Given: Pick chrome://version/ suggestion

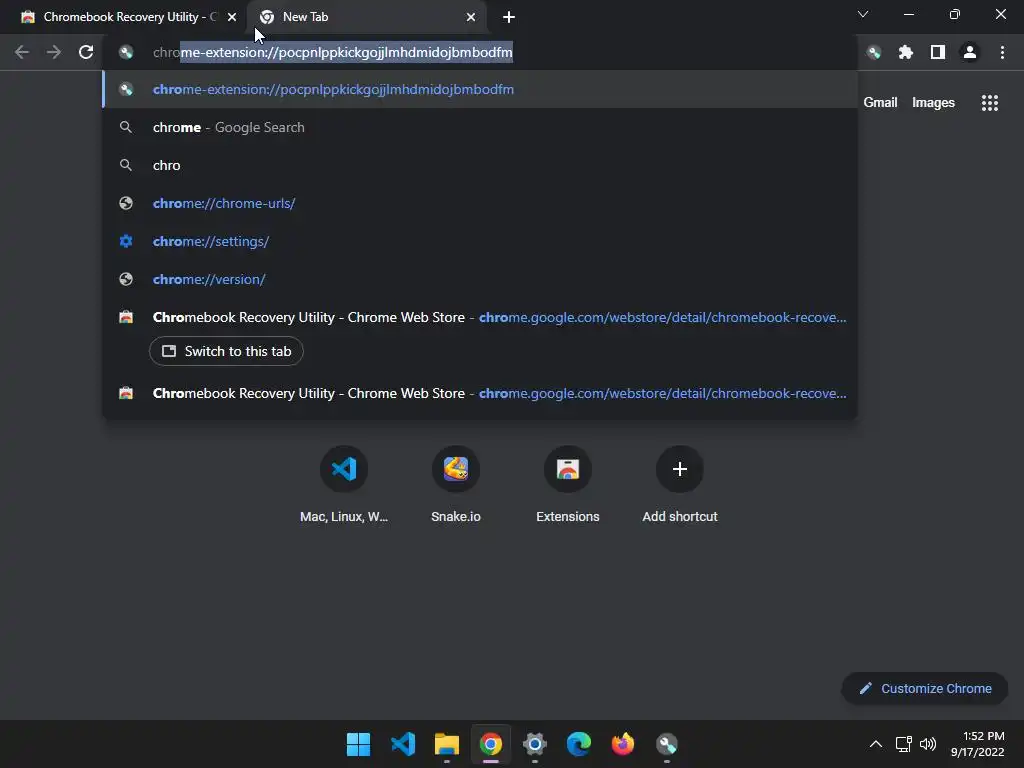Looking at the screenshot, I should (480, 279).
